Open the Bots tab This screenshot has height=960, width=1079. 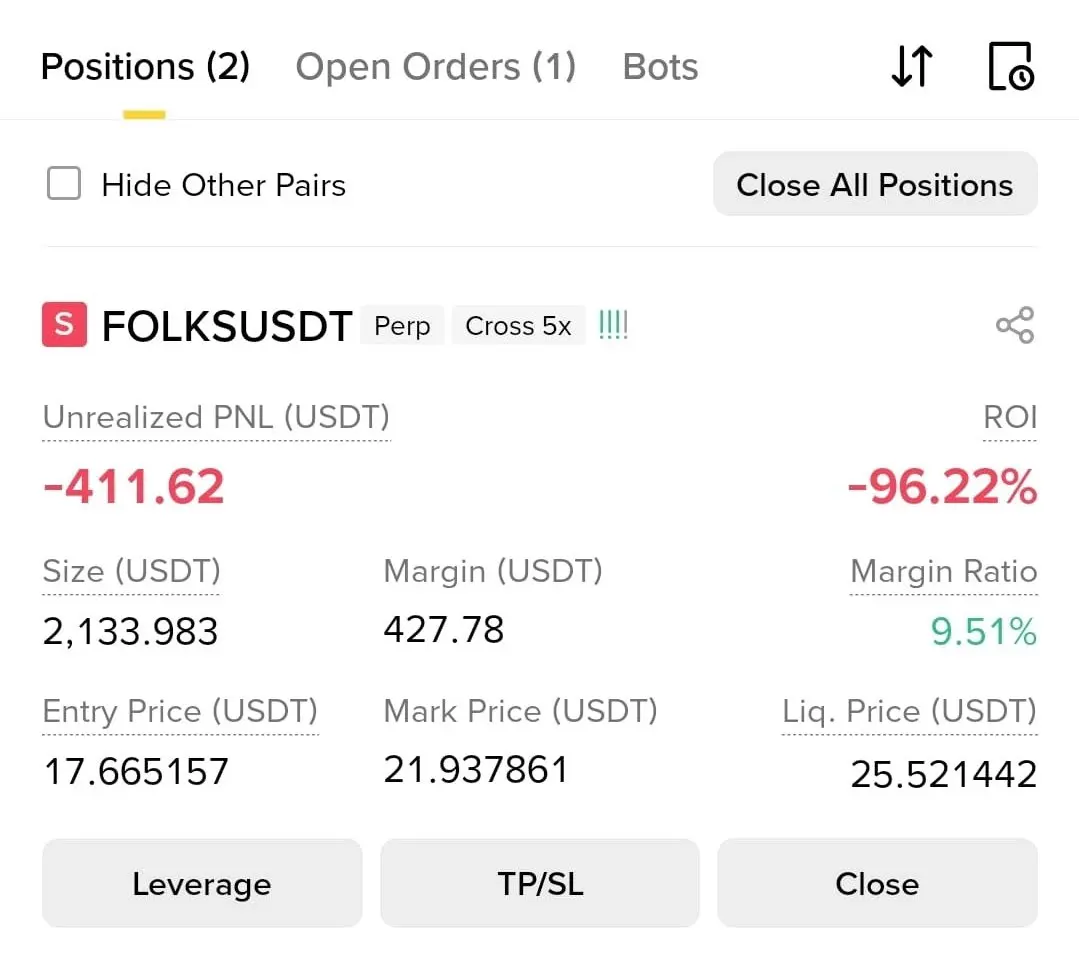pyautogui.click(x=660, y=67)
